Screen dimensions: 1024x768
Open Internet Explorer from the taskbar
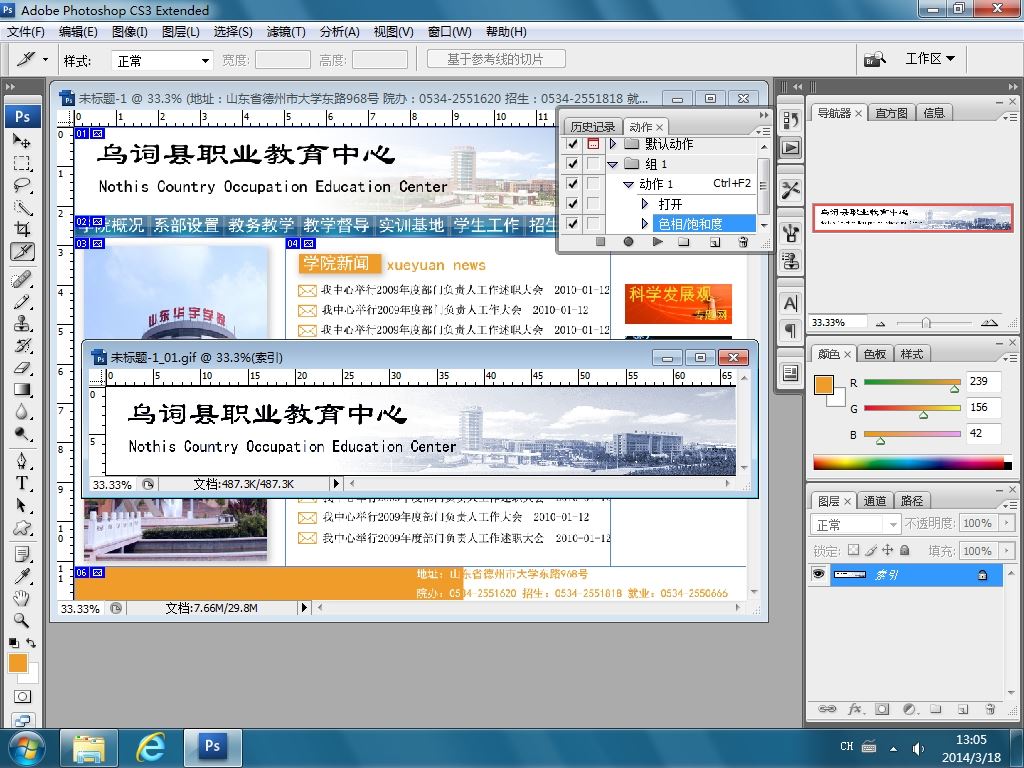[x=151, y=747]
